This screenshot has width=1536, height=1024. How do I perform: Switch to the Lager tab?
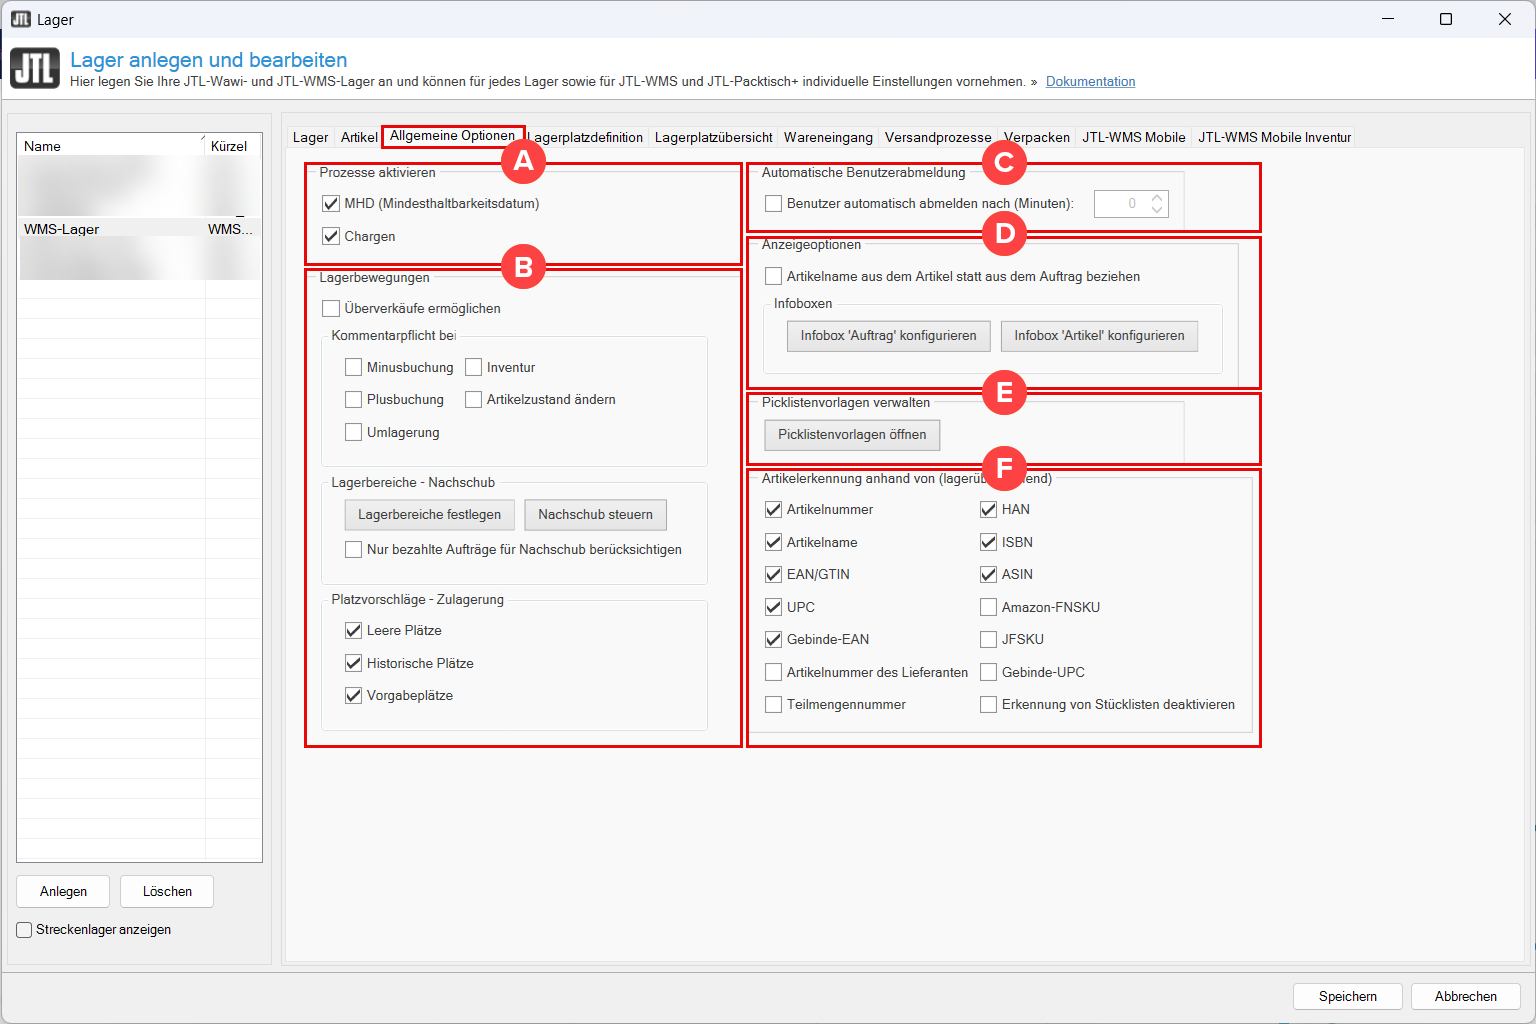[x=310, y=138]
